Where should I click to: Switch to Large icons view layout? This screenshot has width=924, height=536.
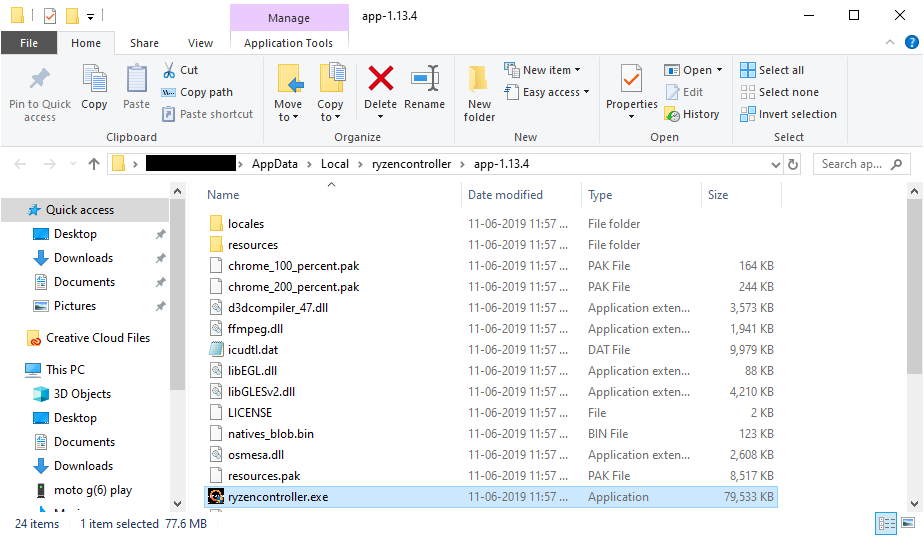[x=908, y=523]
